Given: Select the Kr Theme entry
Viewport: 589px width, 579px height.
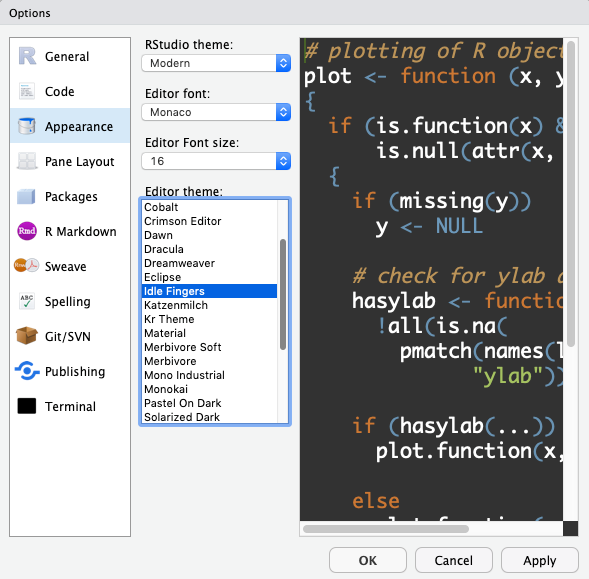Looking at the screenshot, I should [x=210, y=319].
